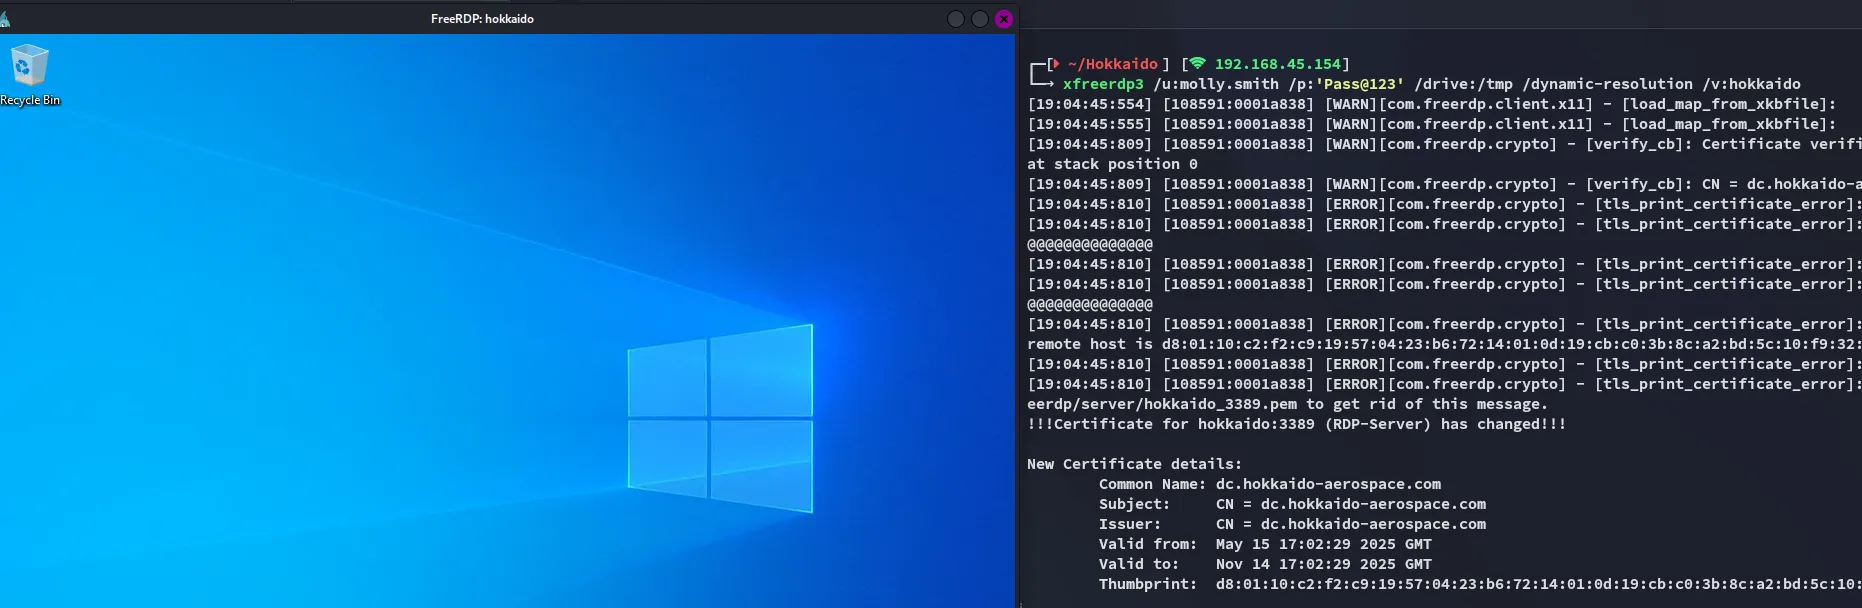The height and width of the screenshot is (608, 1862).
Task: Click the xfreerdp3 command word
Action: click(1103, 84)
